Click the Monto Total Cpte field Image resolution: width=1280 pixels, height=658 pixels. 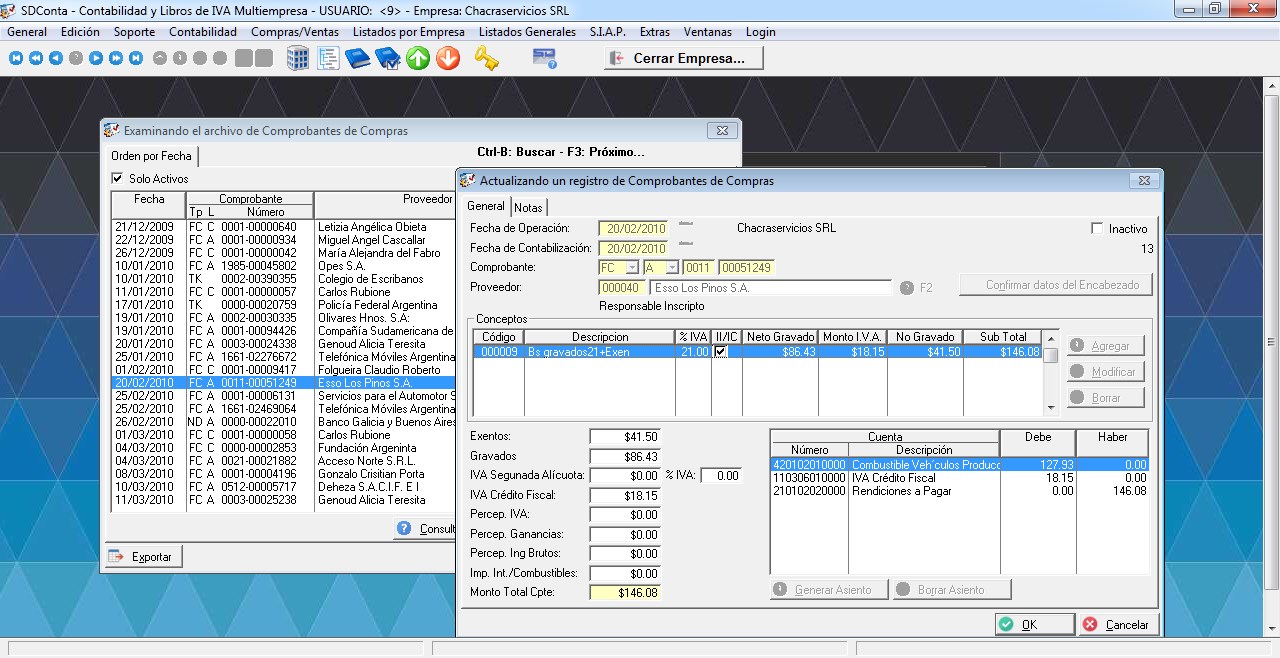(625, 593)
